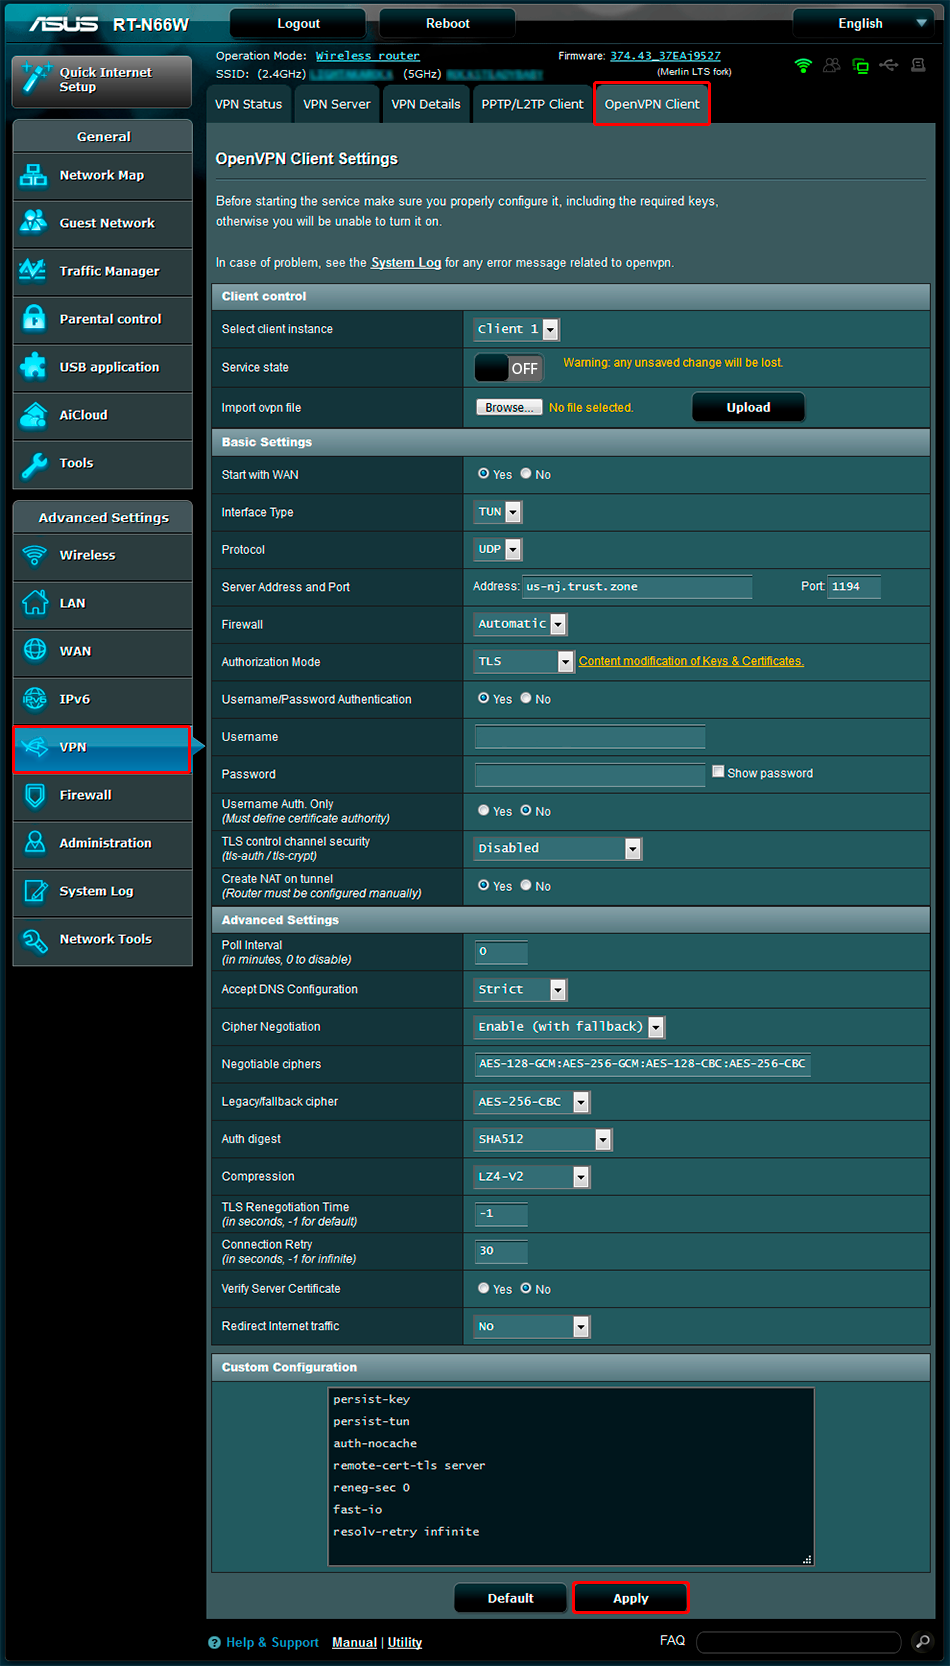Viewport: 950px width, 1666px height.
Task: Open Parental control via its padlock icon
Action: [34, 319]
